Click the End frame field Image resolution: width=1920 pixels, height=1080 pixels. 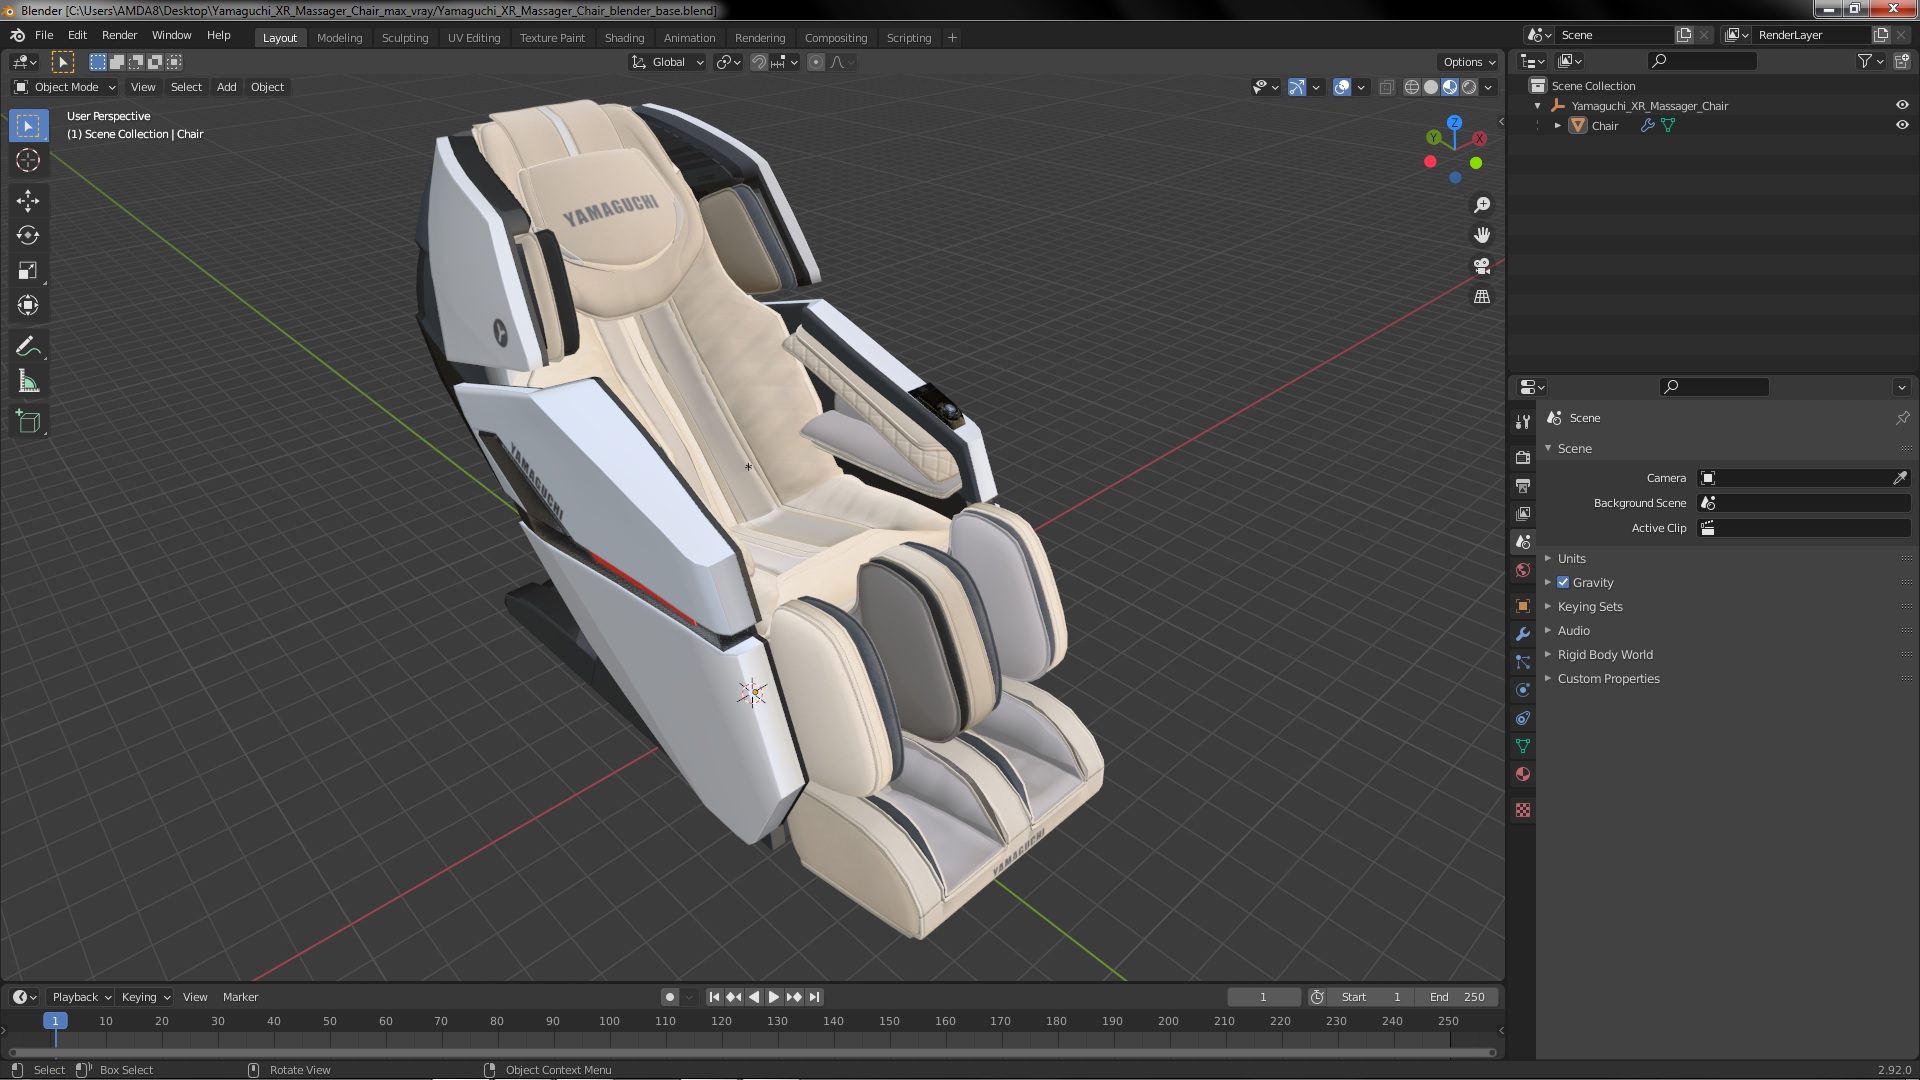(1457, 997)
